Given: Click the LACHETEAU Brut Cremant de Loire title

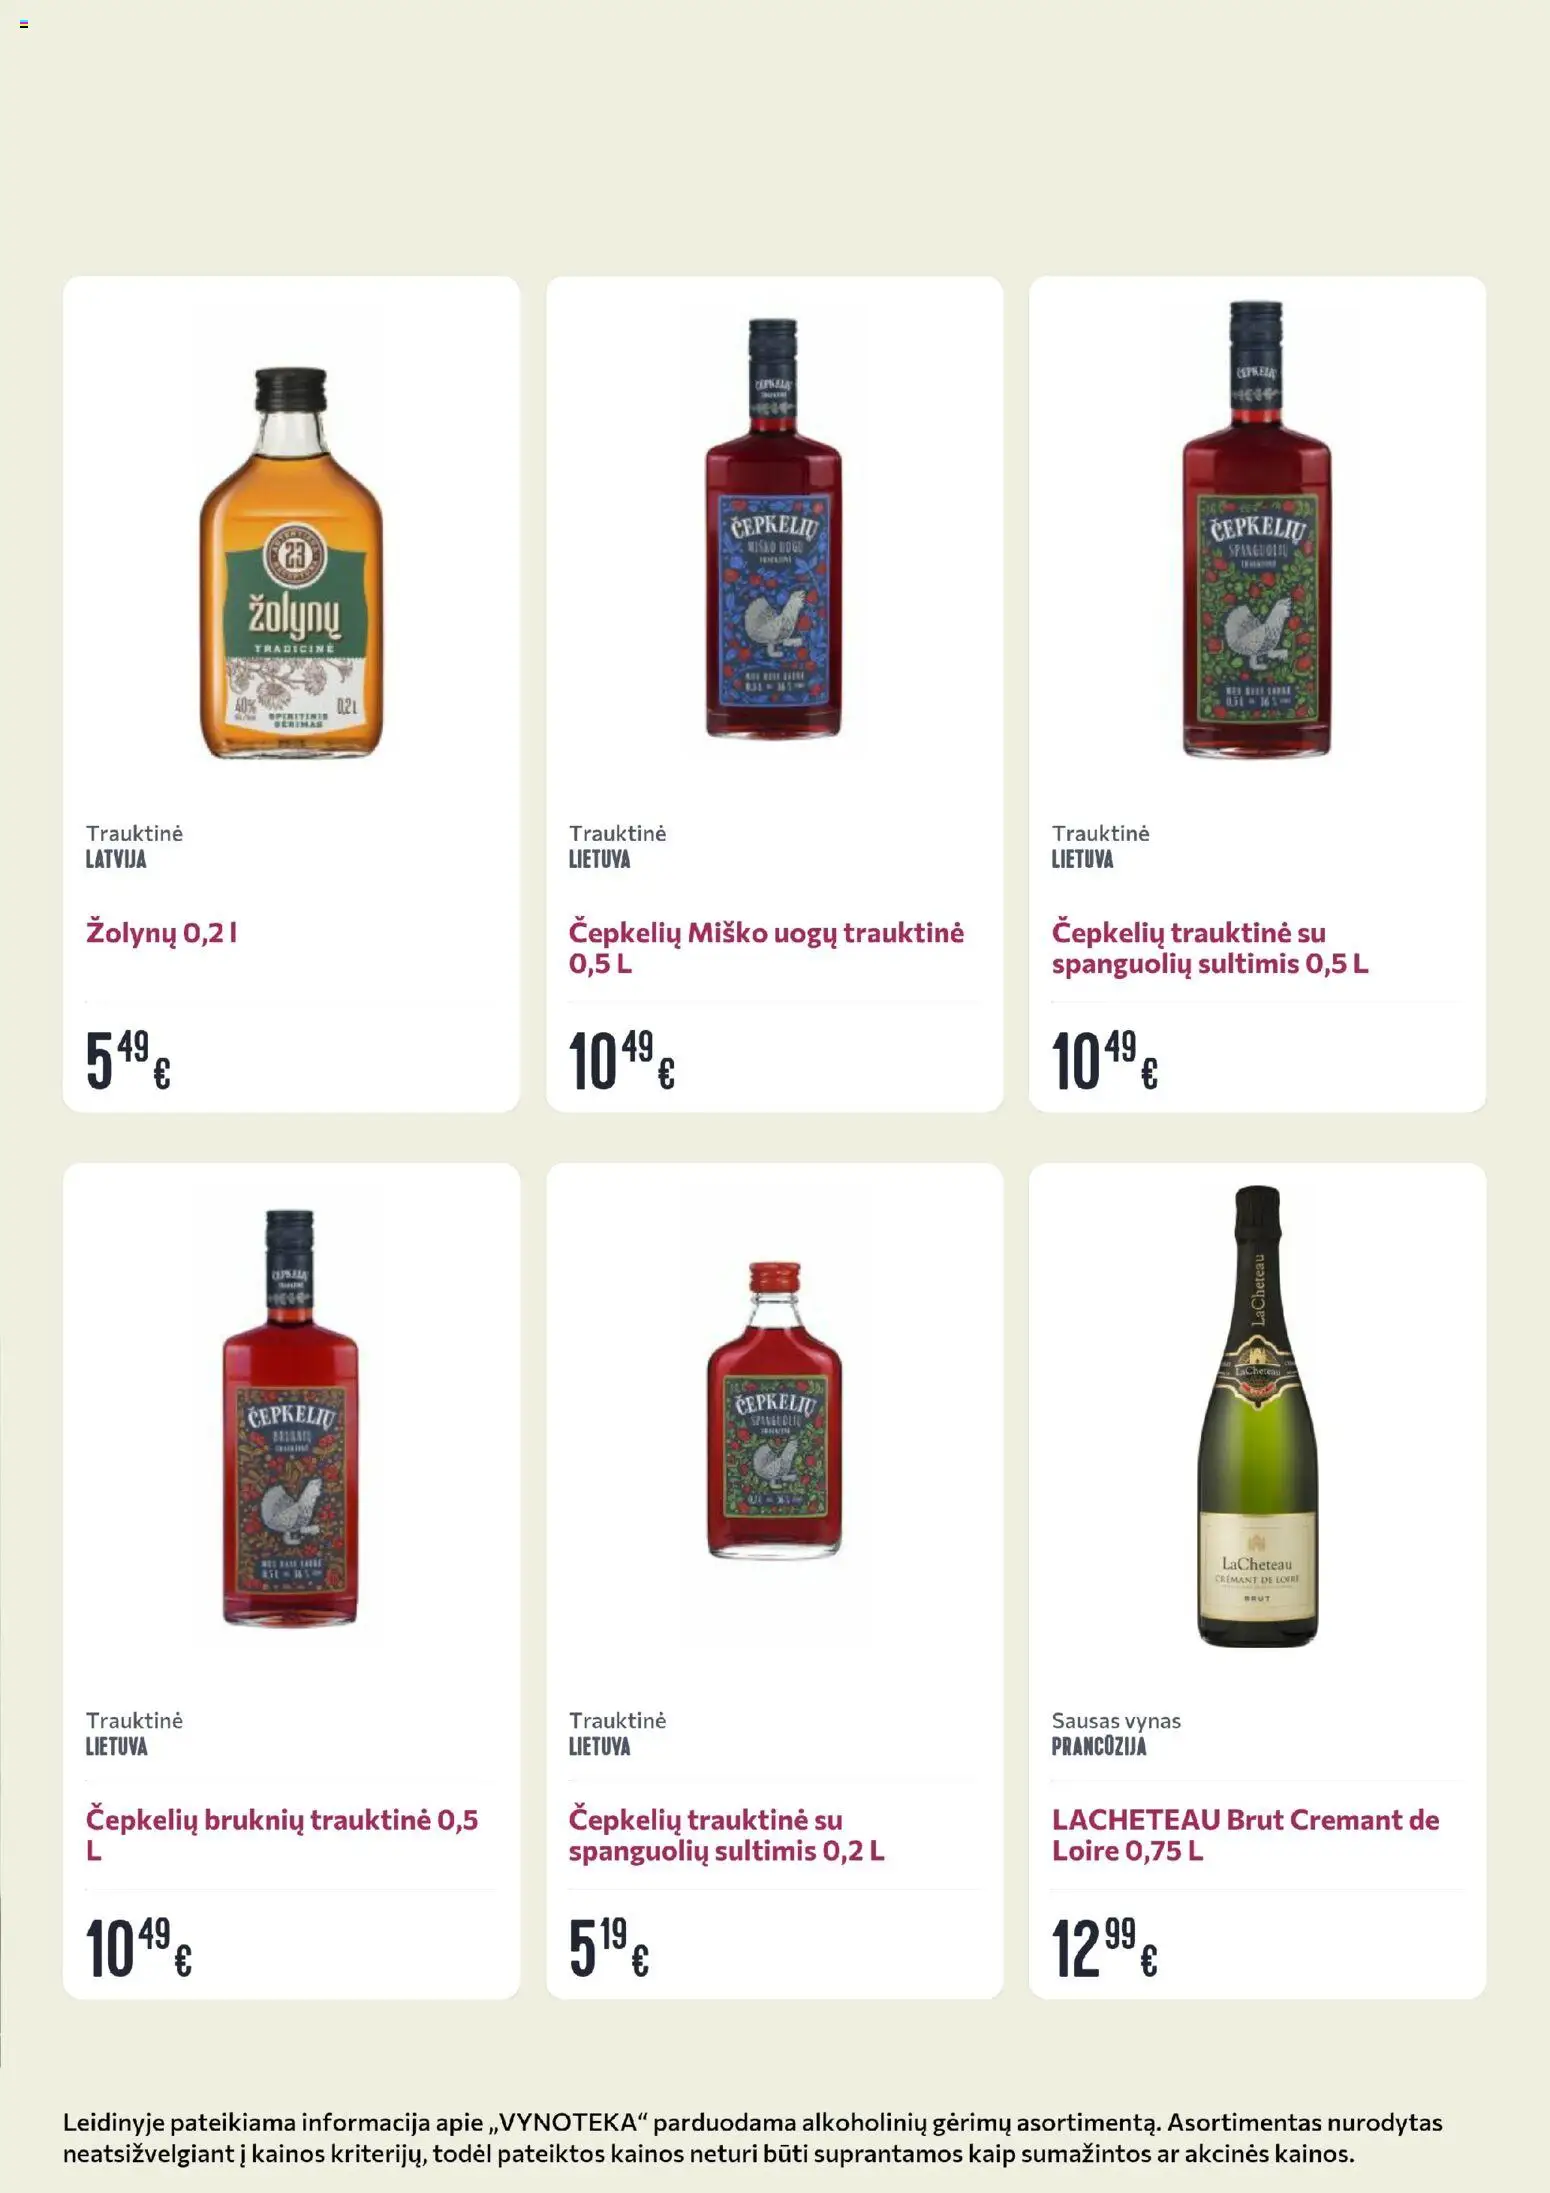Looking at the screenshot, I should pos(1245,1835).
